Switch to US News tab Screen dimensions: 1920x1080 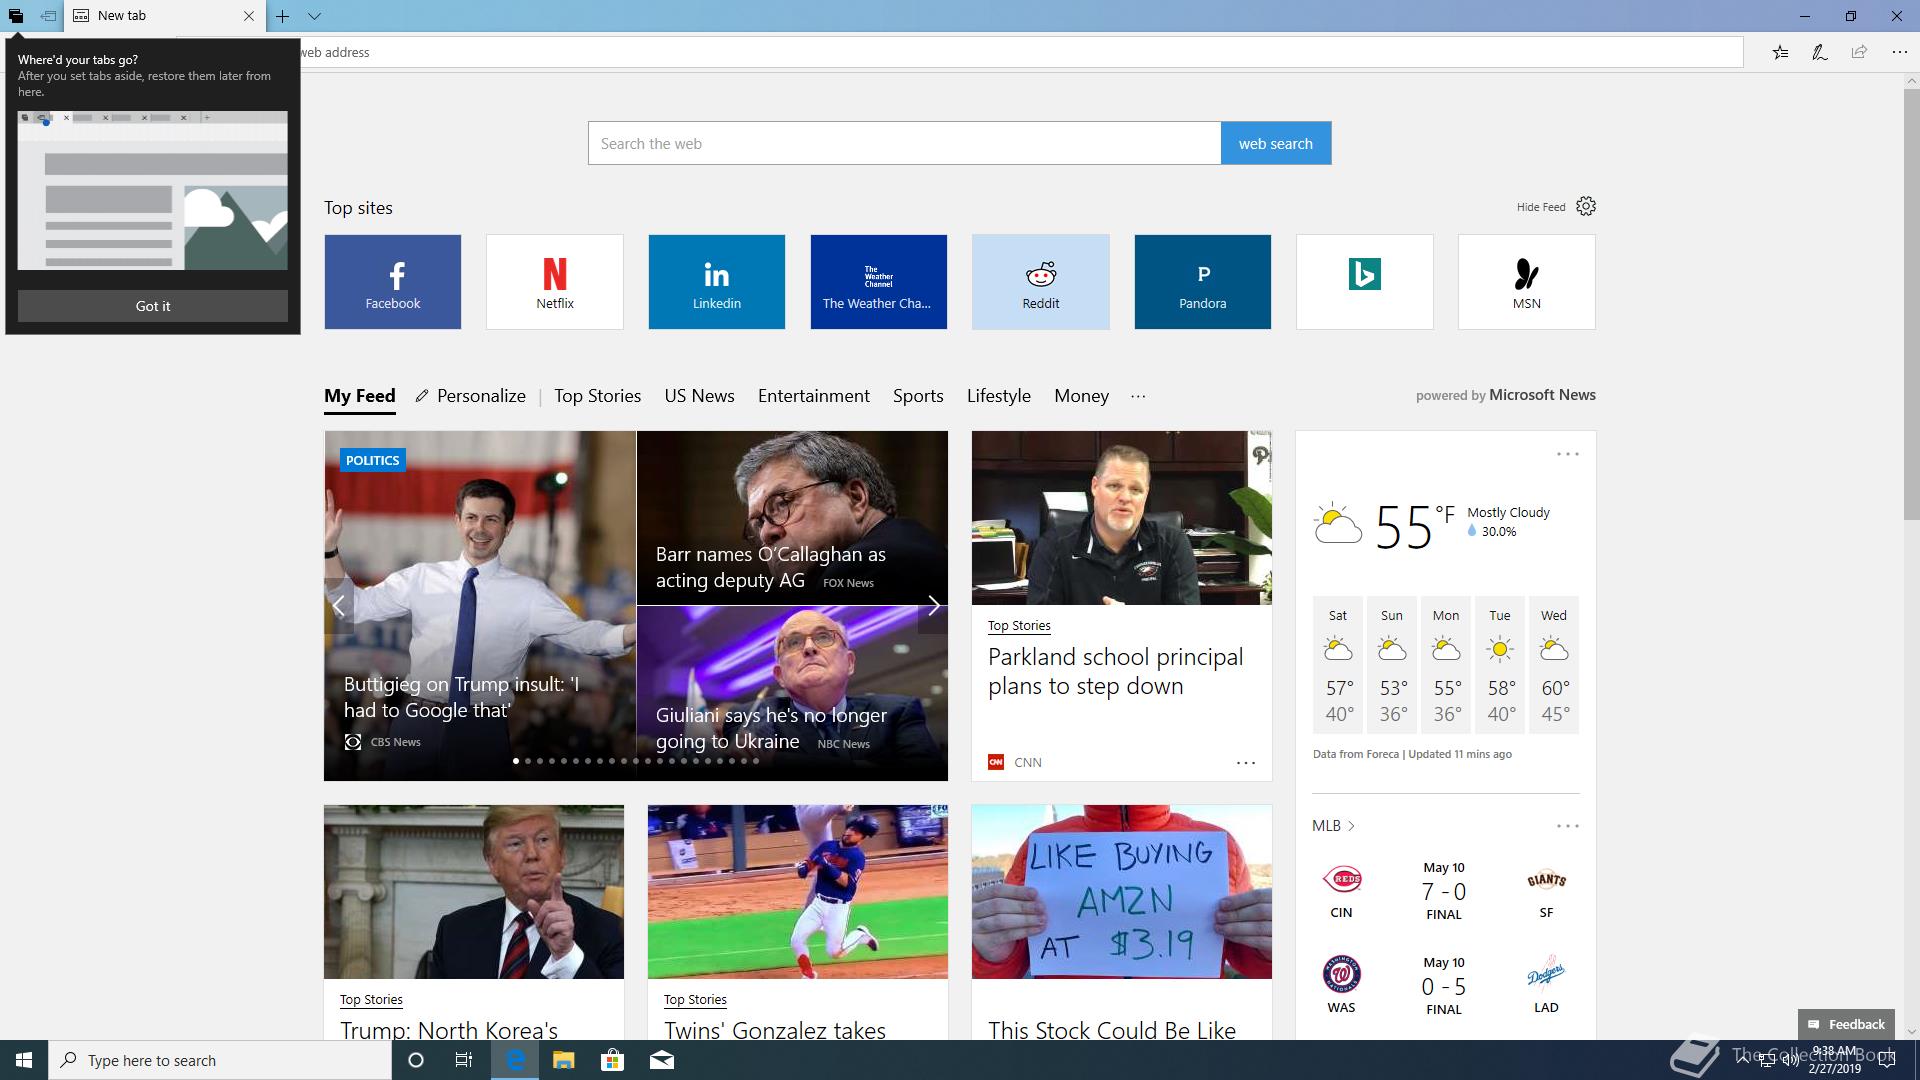tap(700, 396)
